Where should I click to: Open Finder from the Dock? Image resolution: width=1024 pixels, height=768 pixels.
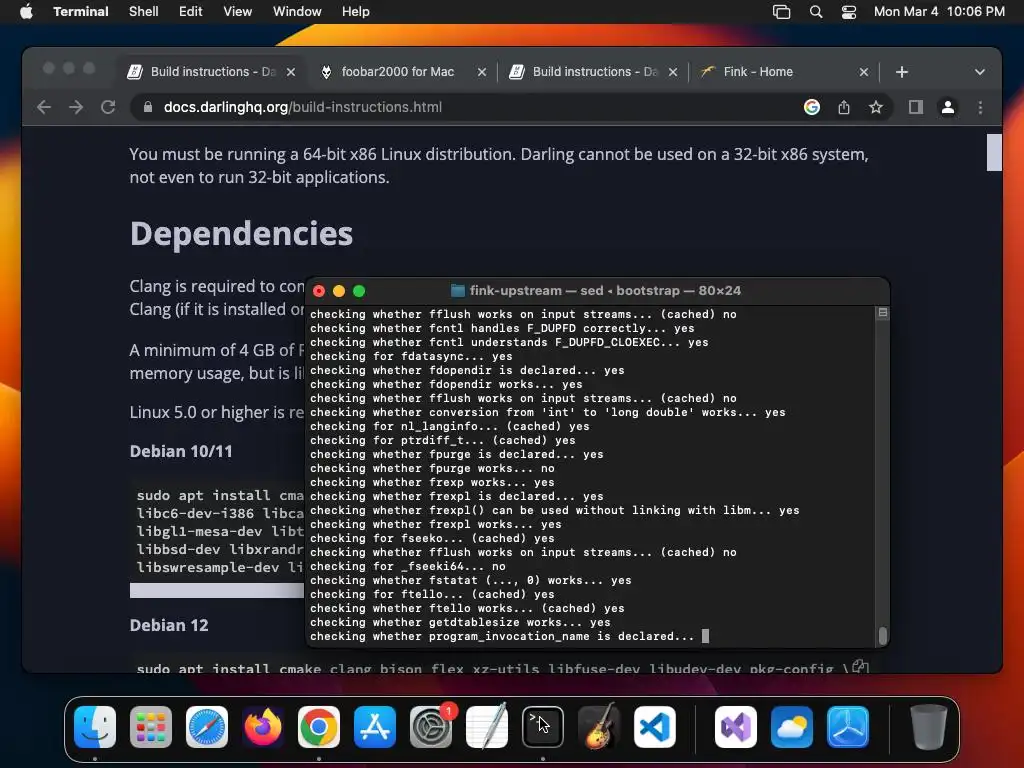[95, 727]
